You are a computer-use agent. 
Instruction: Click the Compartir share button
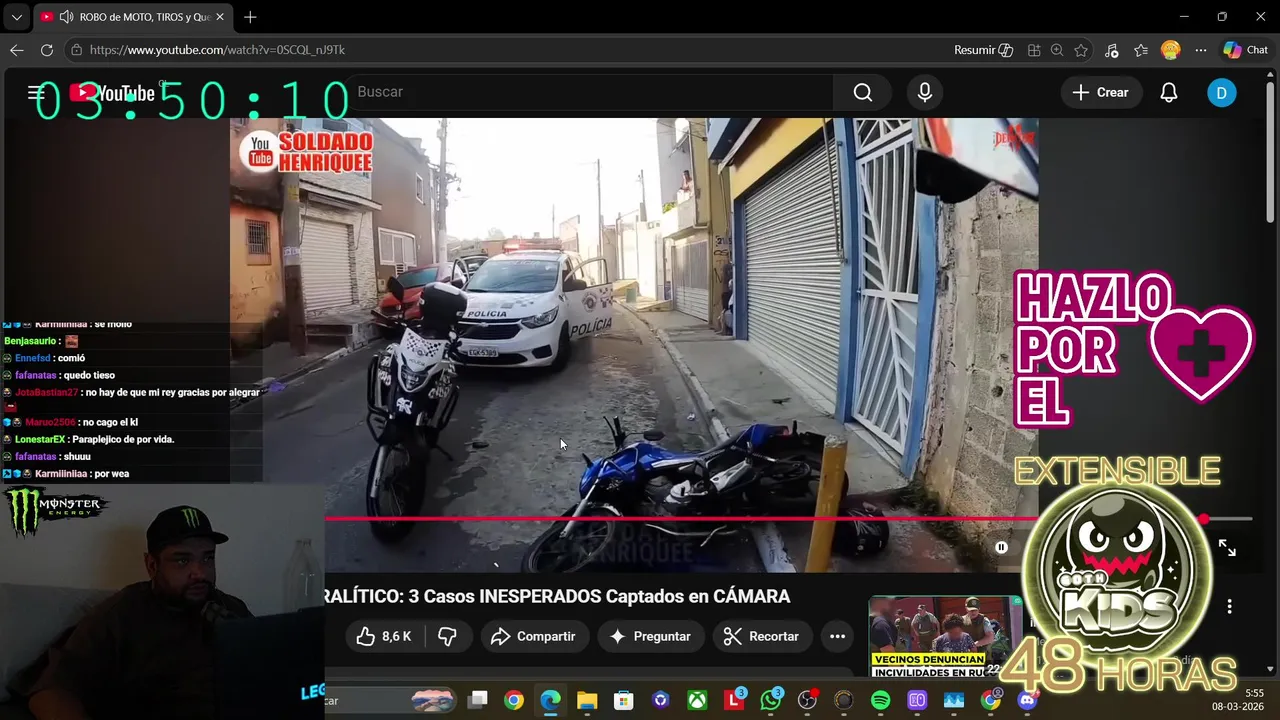[x=533, y=636]
